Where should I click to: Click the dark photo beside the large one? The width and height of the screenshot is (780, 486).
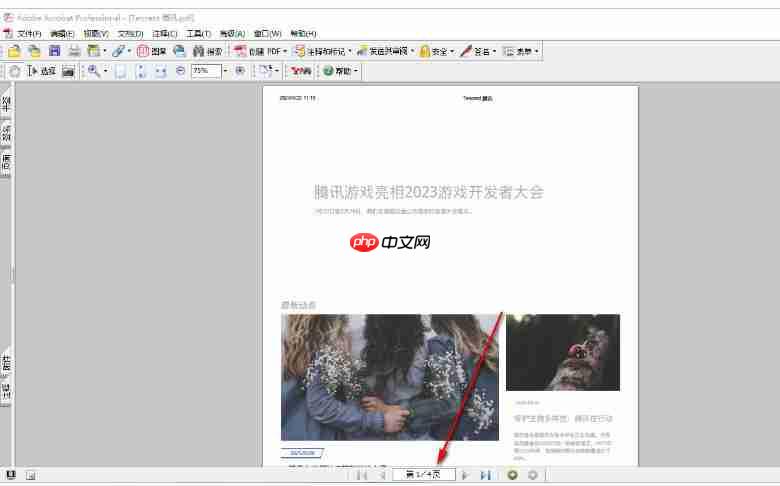coord(563,352)
